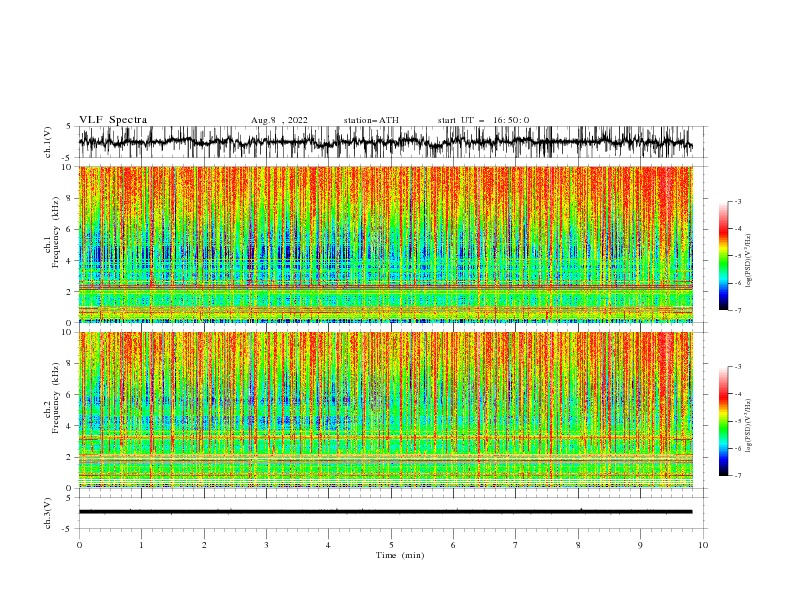
Task: Click the ch.1 frequency tick label 8
Action: pyautogui.click(x=69, y=198)
